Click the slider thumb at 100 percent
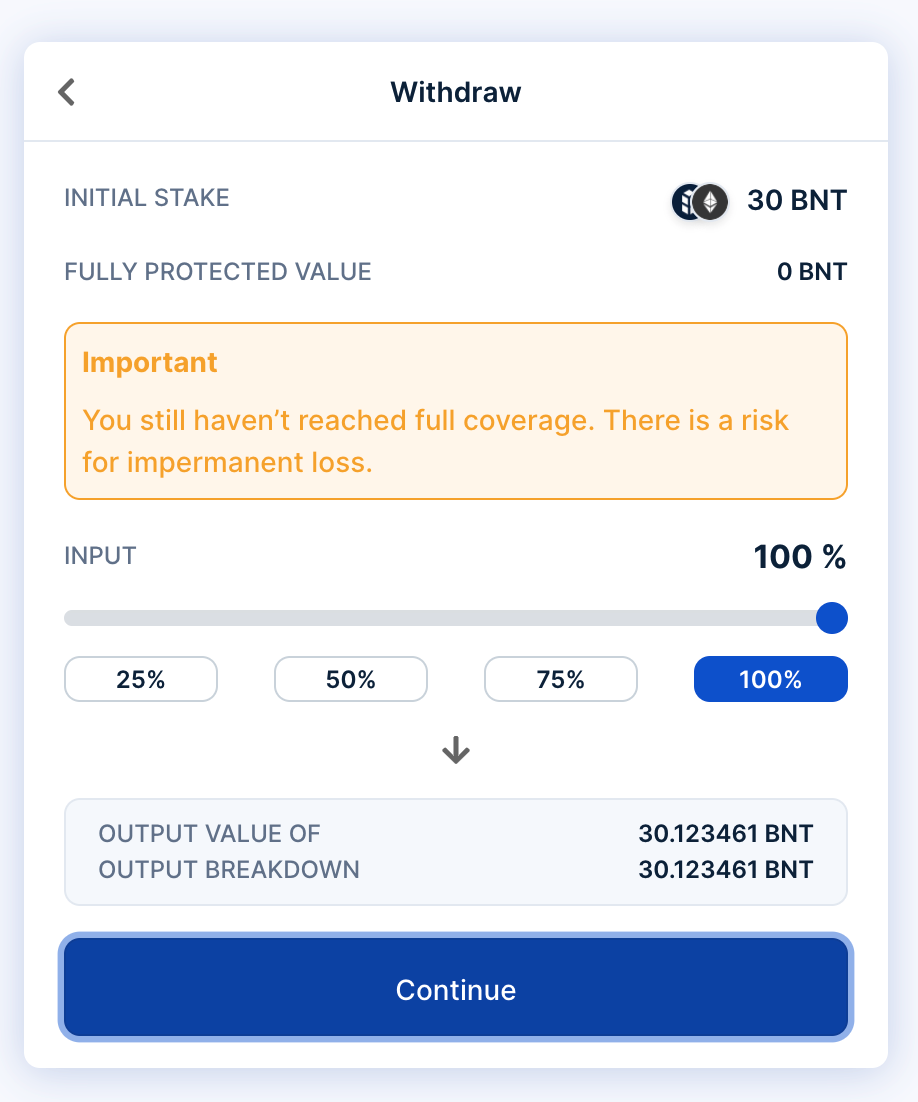This screenshot has height=1102, width=918. click(831, 618)
